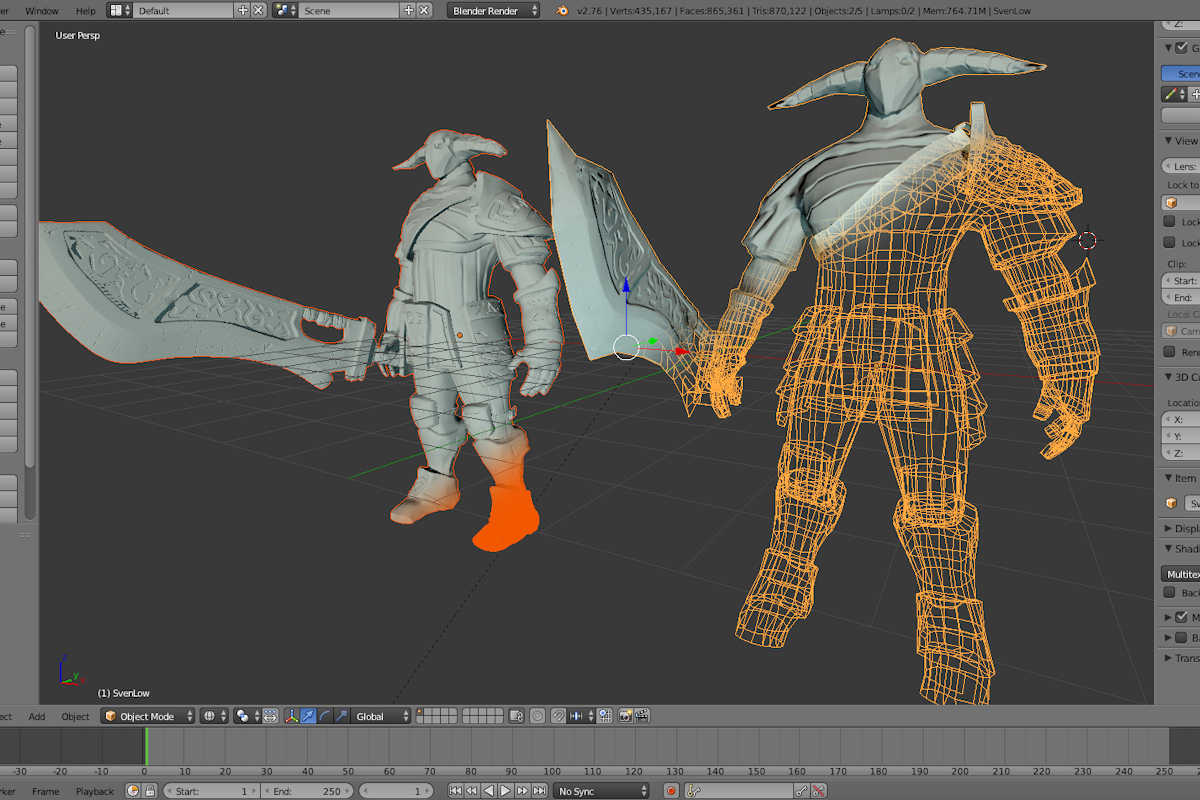
Task: Open the Blender Render engine dropdown
Action: (494, 10)
